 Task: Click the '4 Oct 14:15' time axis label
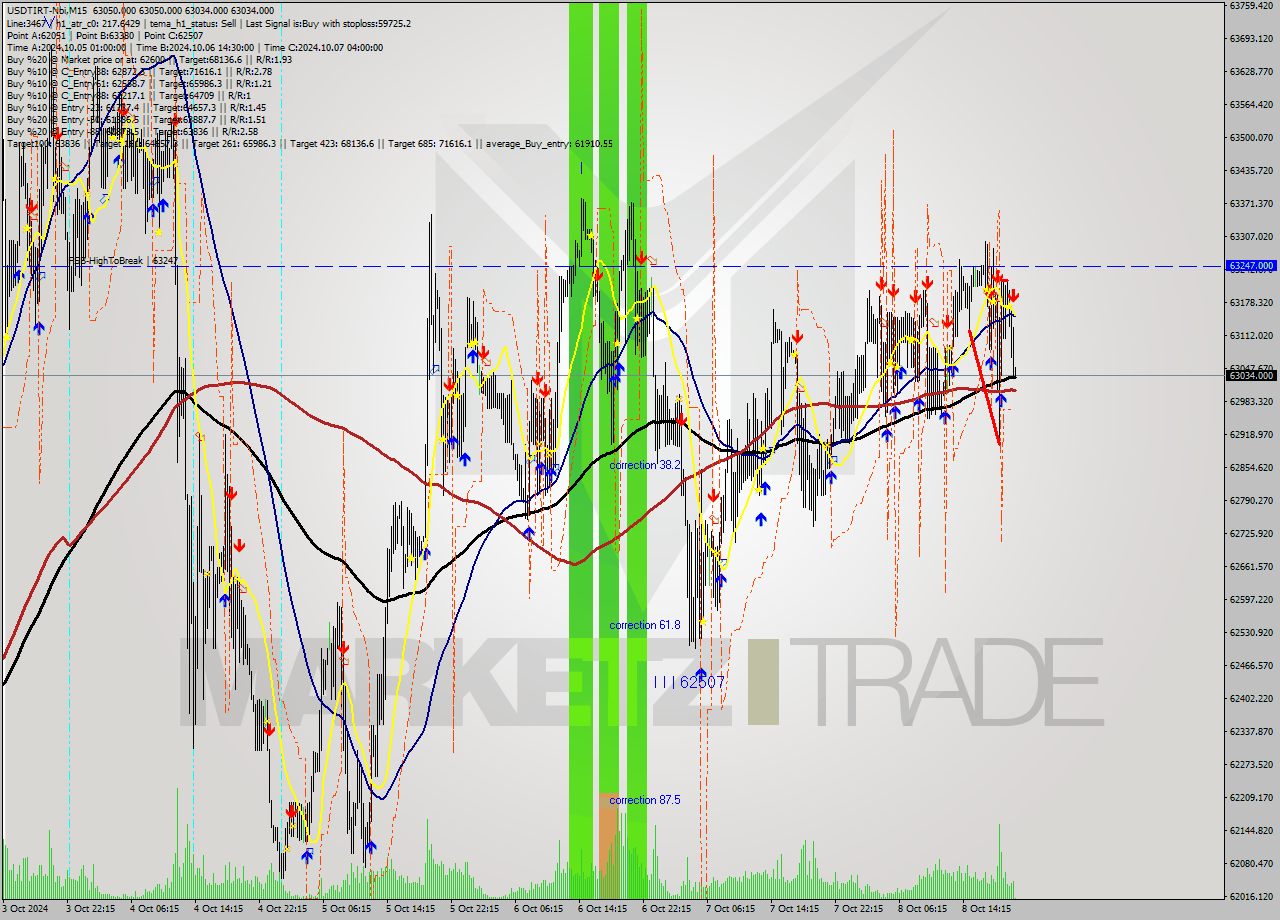pos(219,909)
